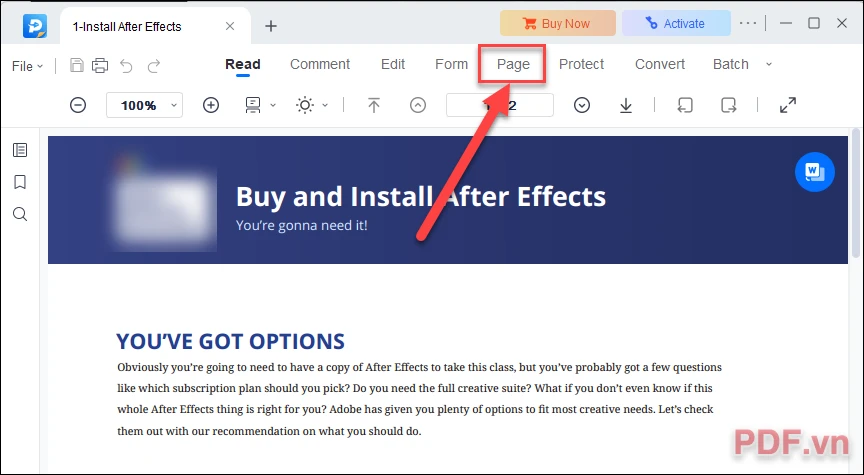Open the page display mode icon

[x=253, y=105]
